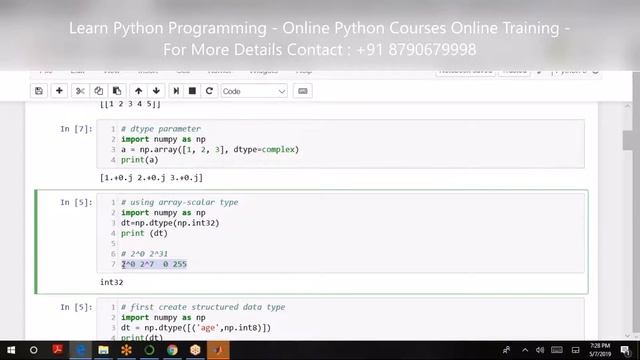Move the selected cell down

pyautogui.click(x=156, y=91)
